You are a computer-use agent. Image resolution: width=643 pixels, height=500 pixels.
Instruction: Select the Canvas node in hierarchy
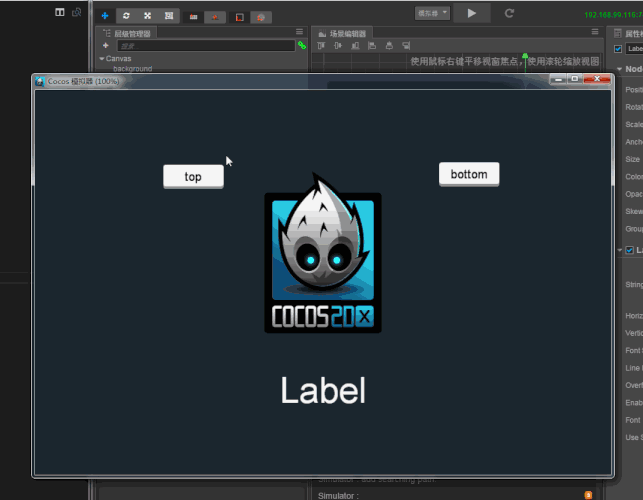click(119, 59)
